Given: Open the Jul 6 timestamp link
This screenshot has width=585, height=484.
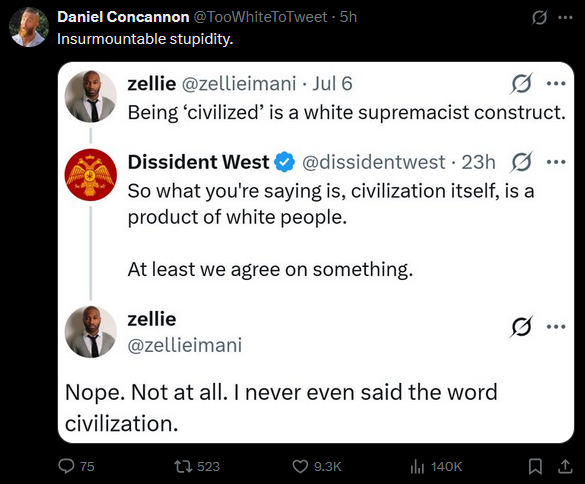Looking at the screenshot, I should [332, 84].
